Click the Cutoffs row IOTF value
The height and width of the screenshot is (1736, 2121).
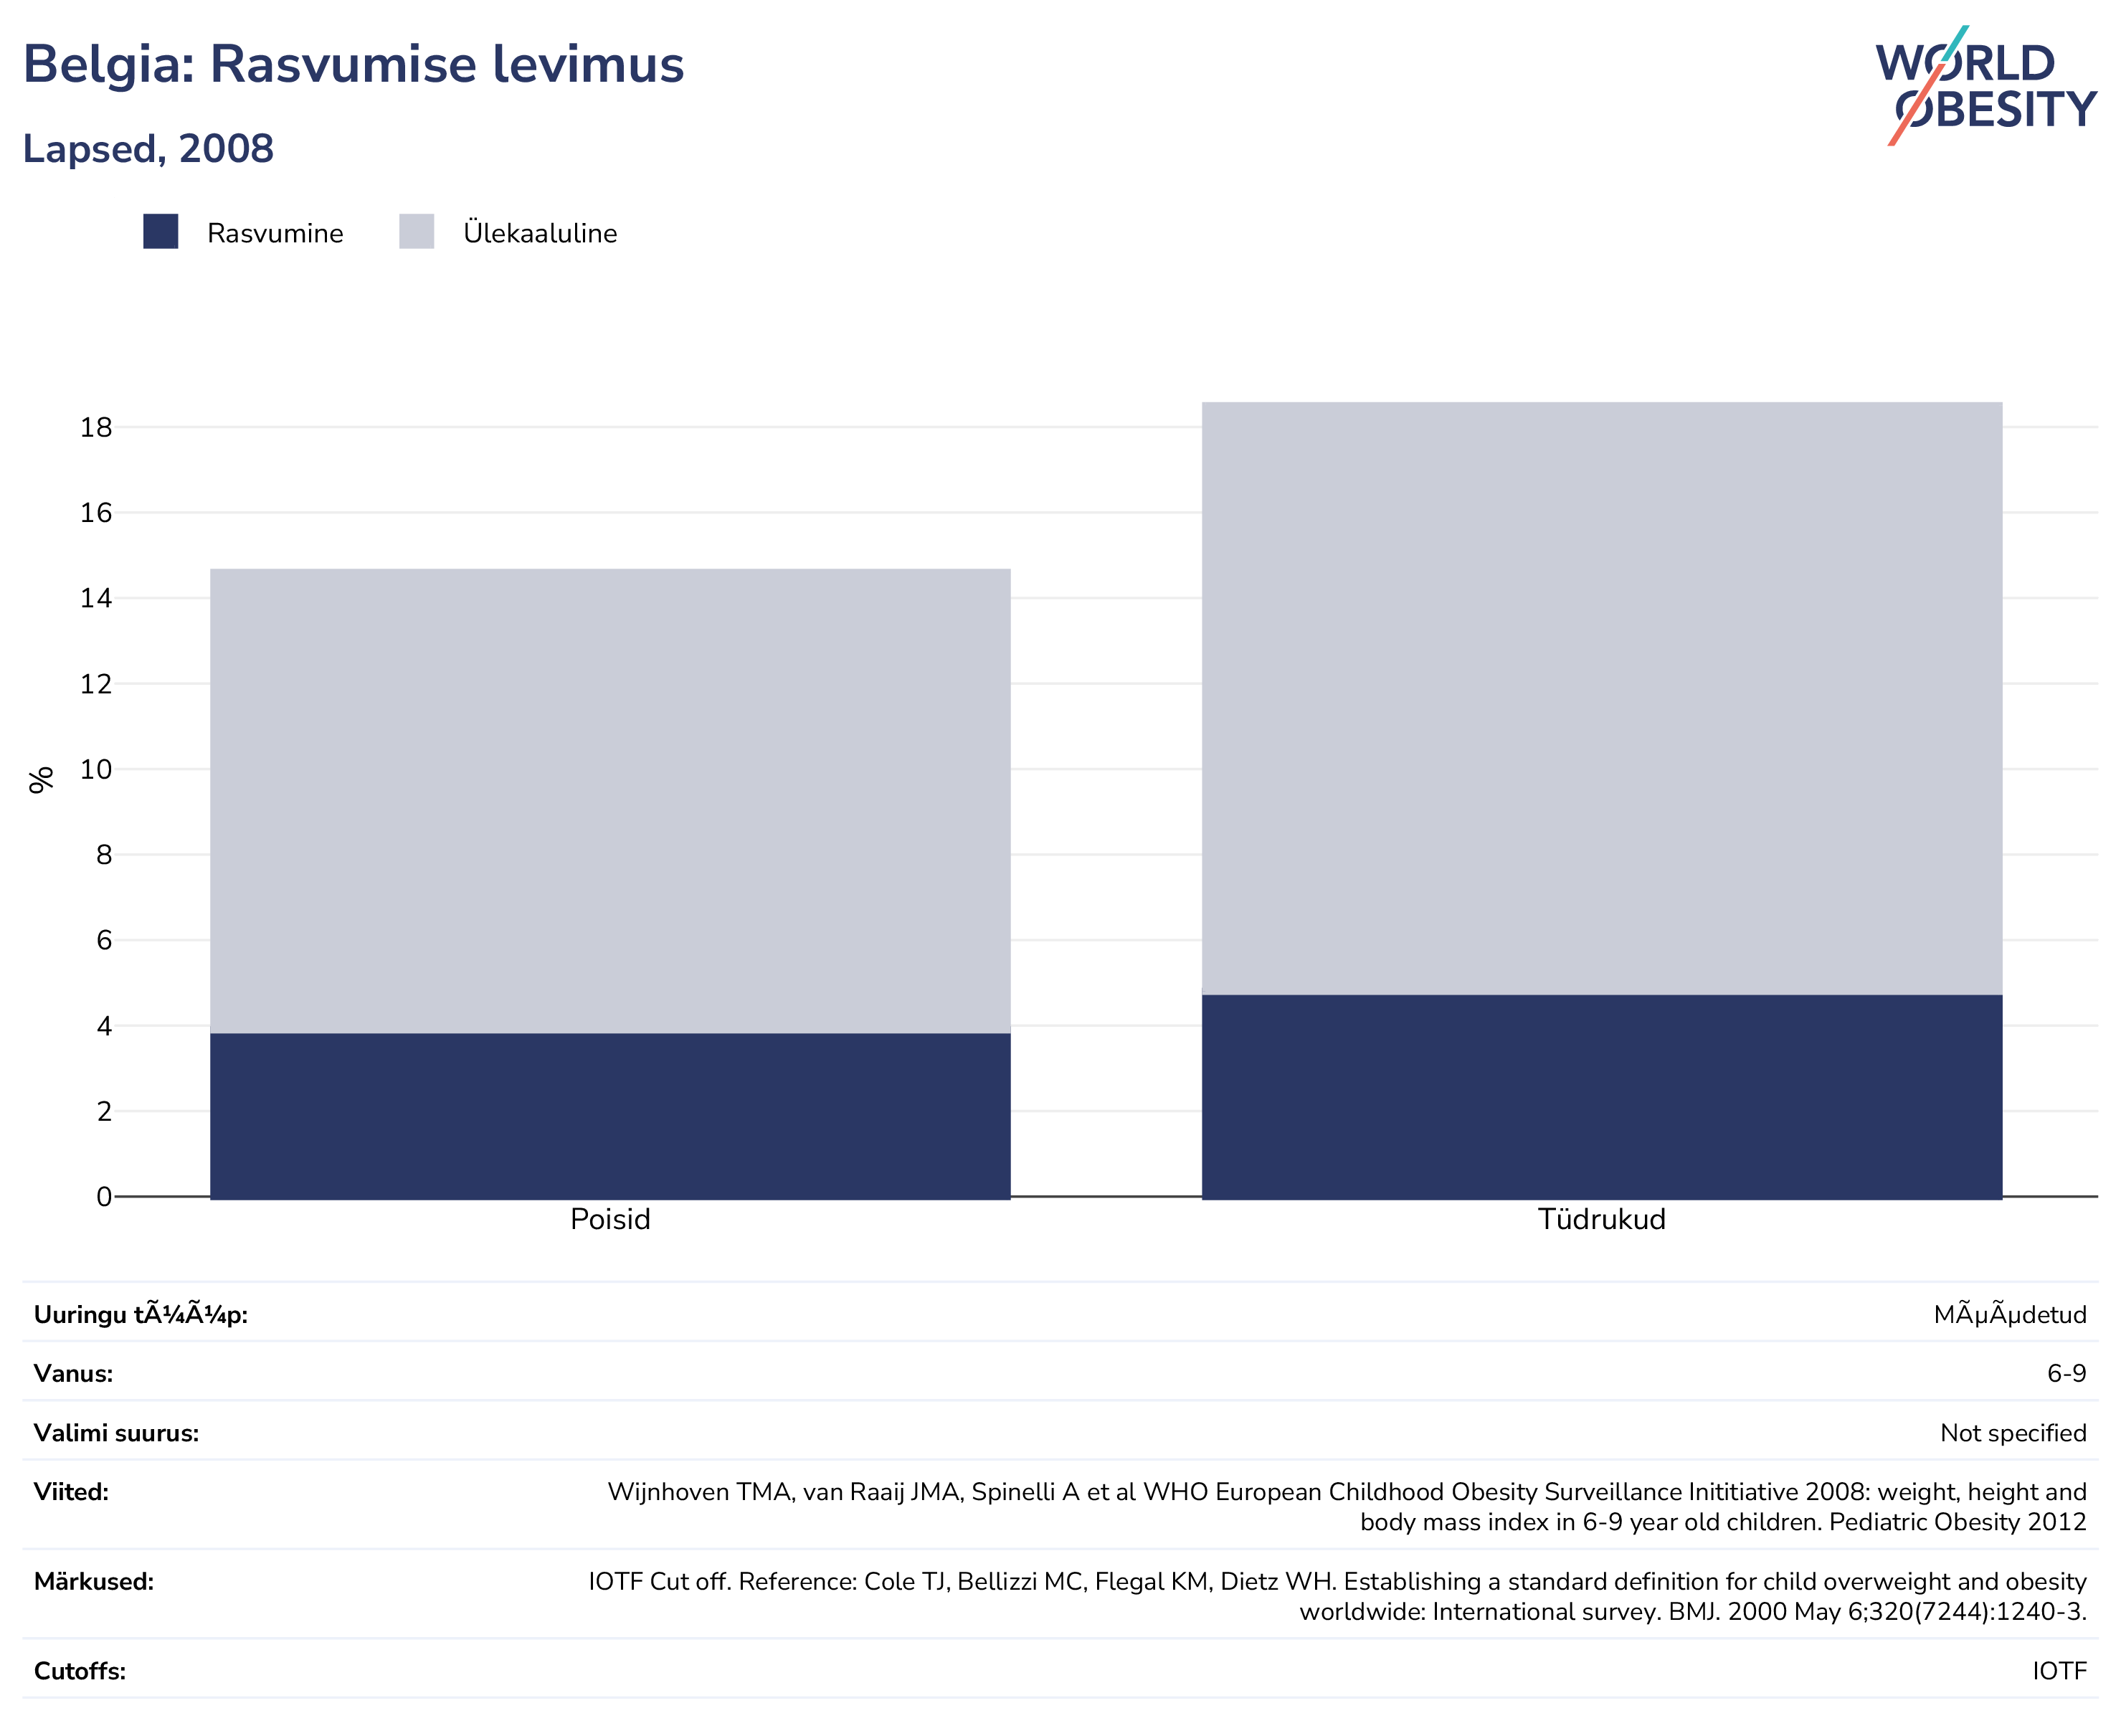tap(2060, 1672)
